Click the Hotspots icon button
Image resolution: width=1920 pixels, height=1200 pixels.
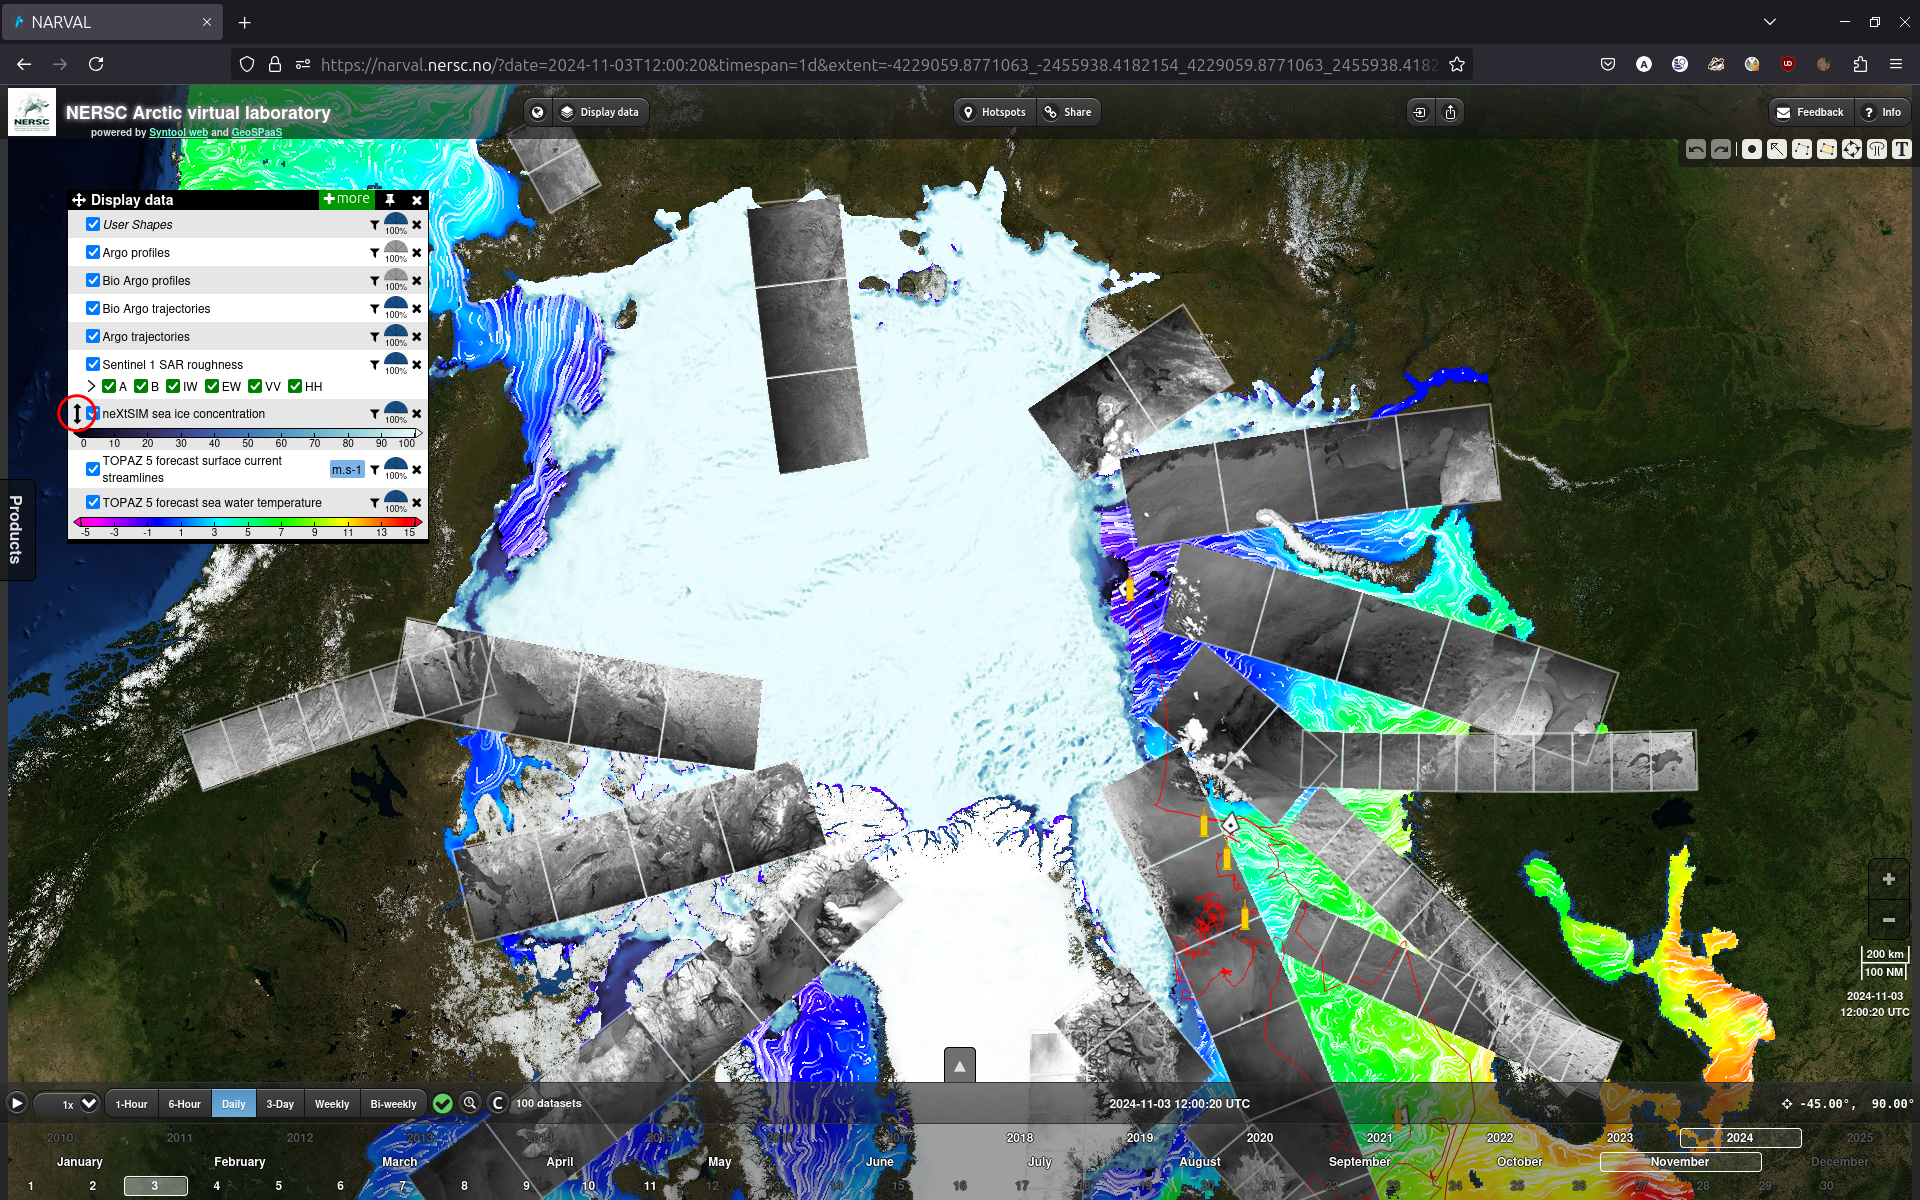[x=968, y=112]
